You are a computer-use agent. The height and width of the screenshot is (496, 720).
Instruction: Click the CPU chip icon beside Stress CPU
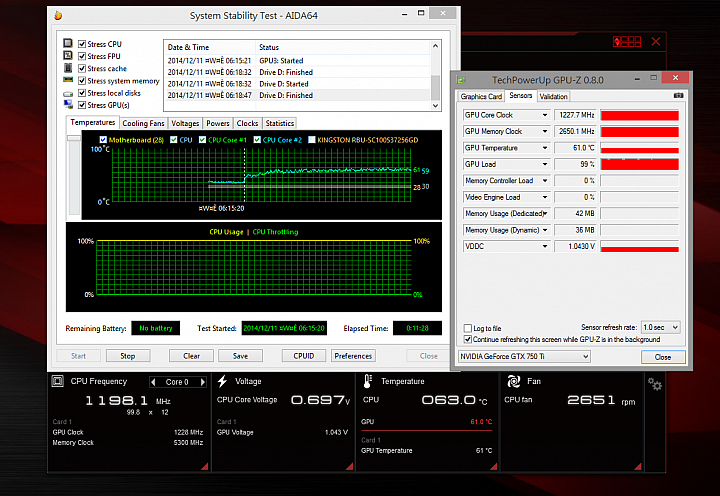[68, 43]
